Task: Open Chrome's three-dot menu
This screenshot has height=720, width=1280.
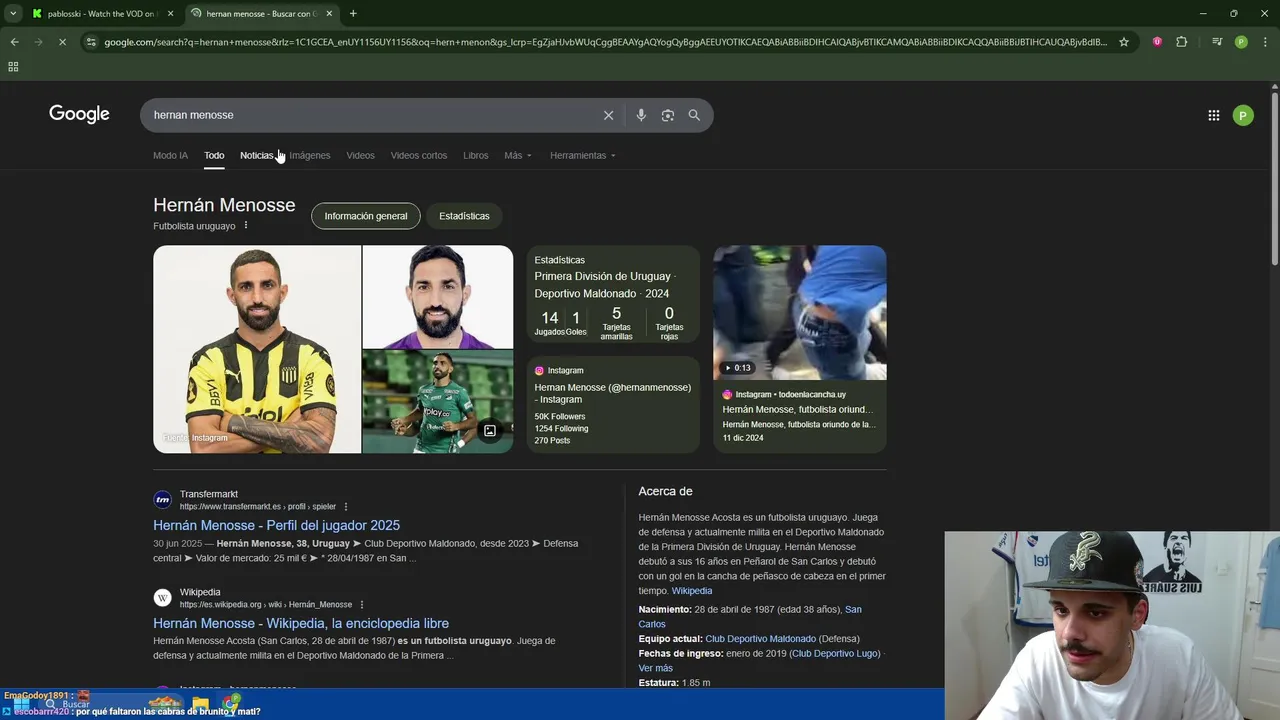Action: pyautogui.click(x=1265, y=42)
